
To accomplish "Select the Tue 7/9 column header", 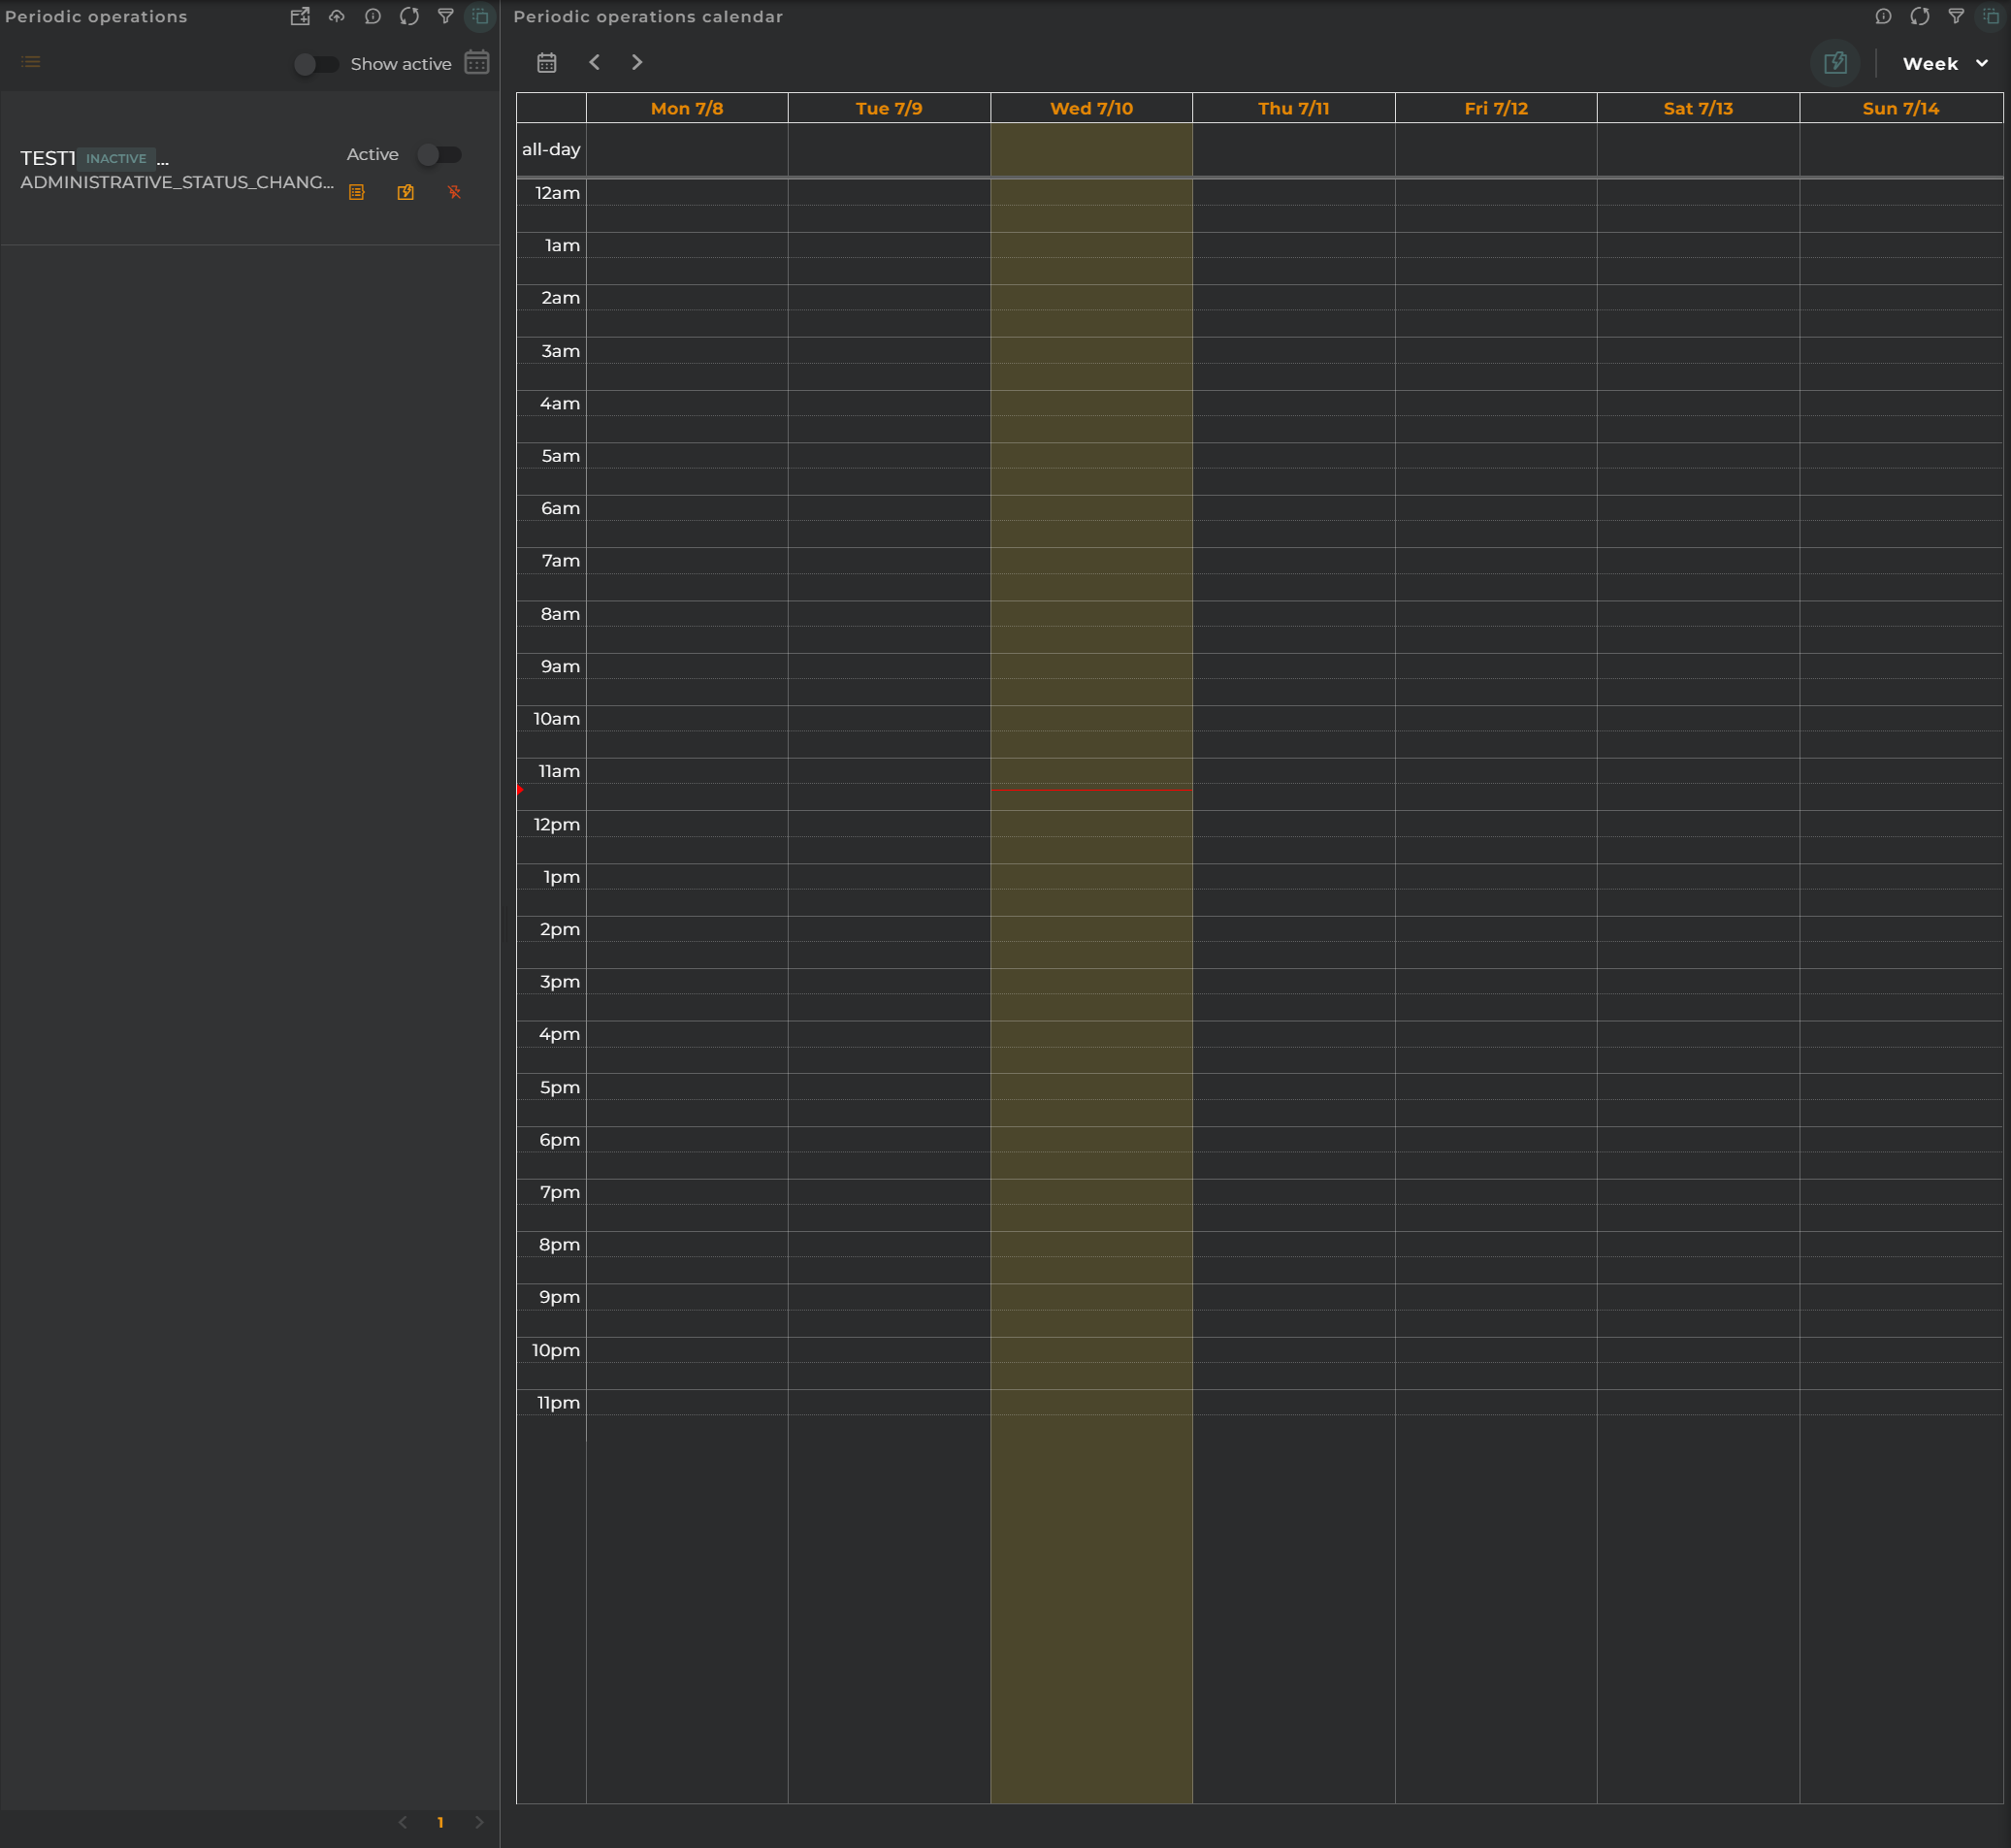I will [889, 108].
